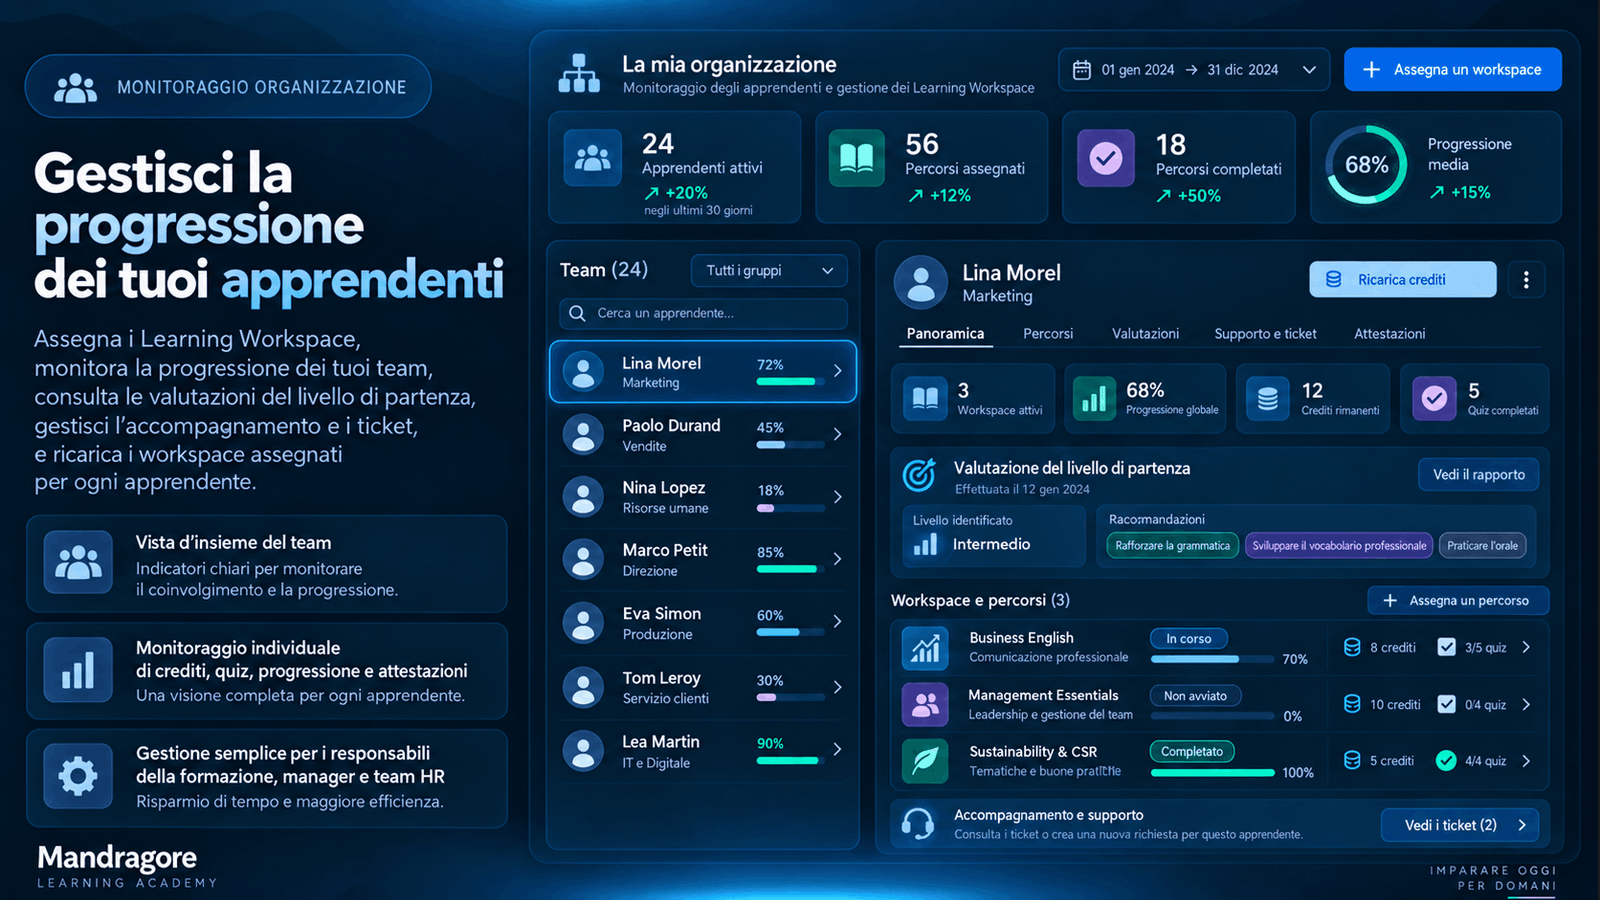Click the Crediti rimanenti coins icon
Screen dimensions: 1600x900
point(1267,398)
